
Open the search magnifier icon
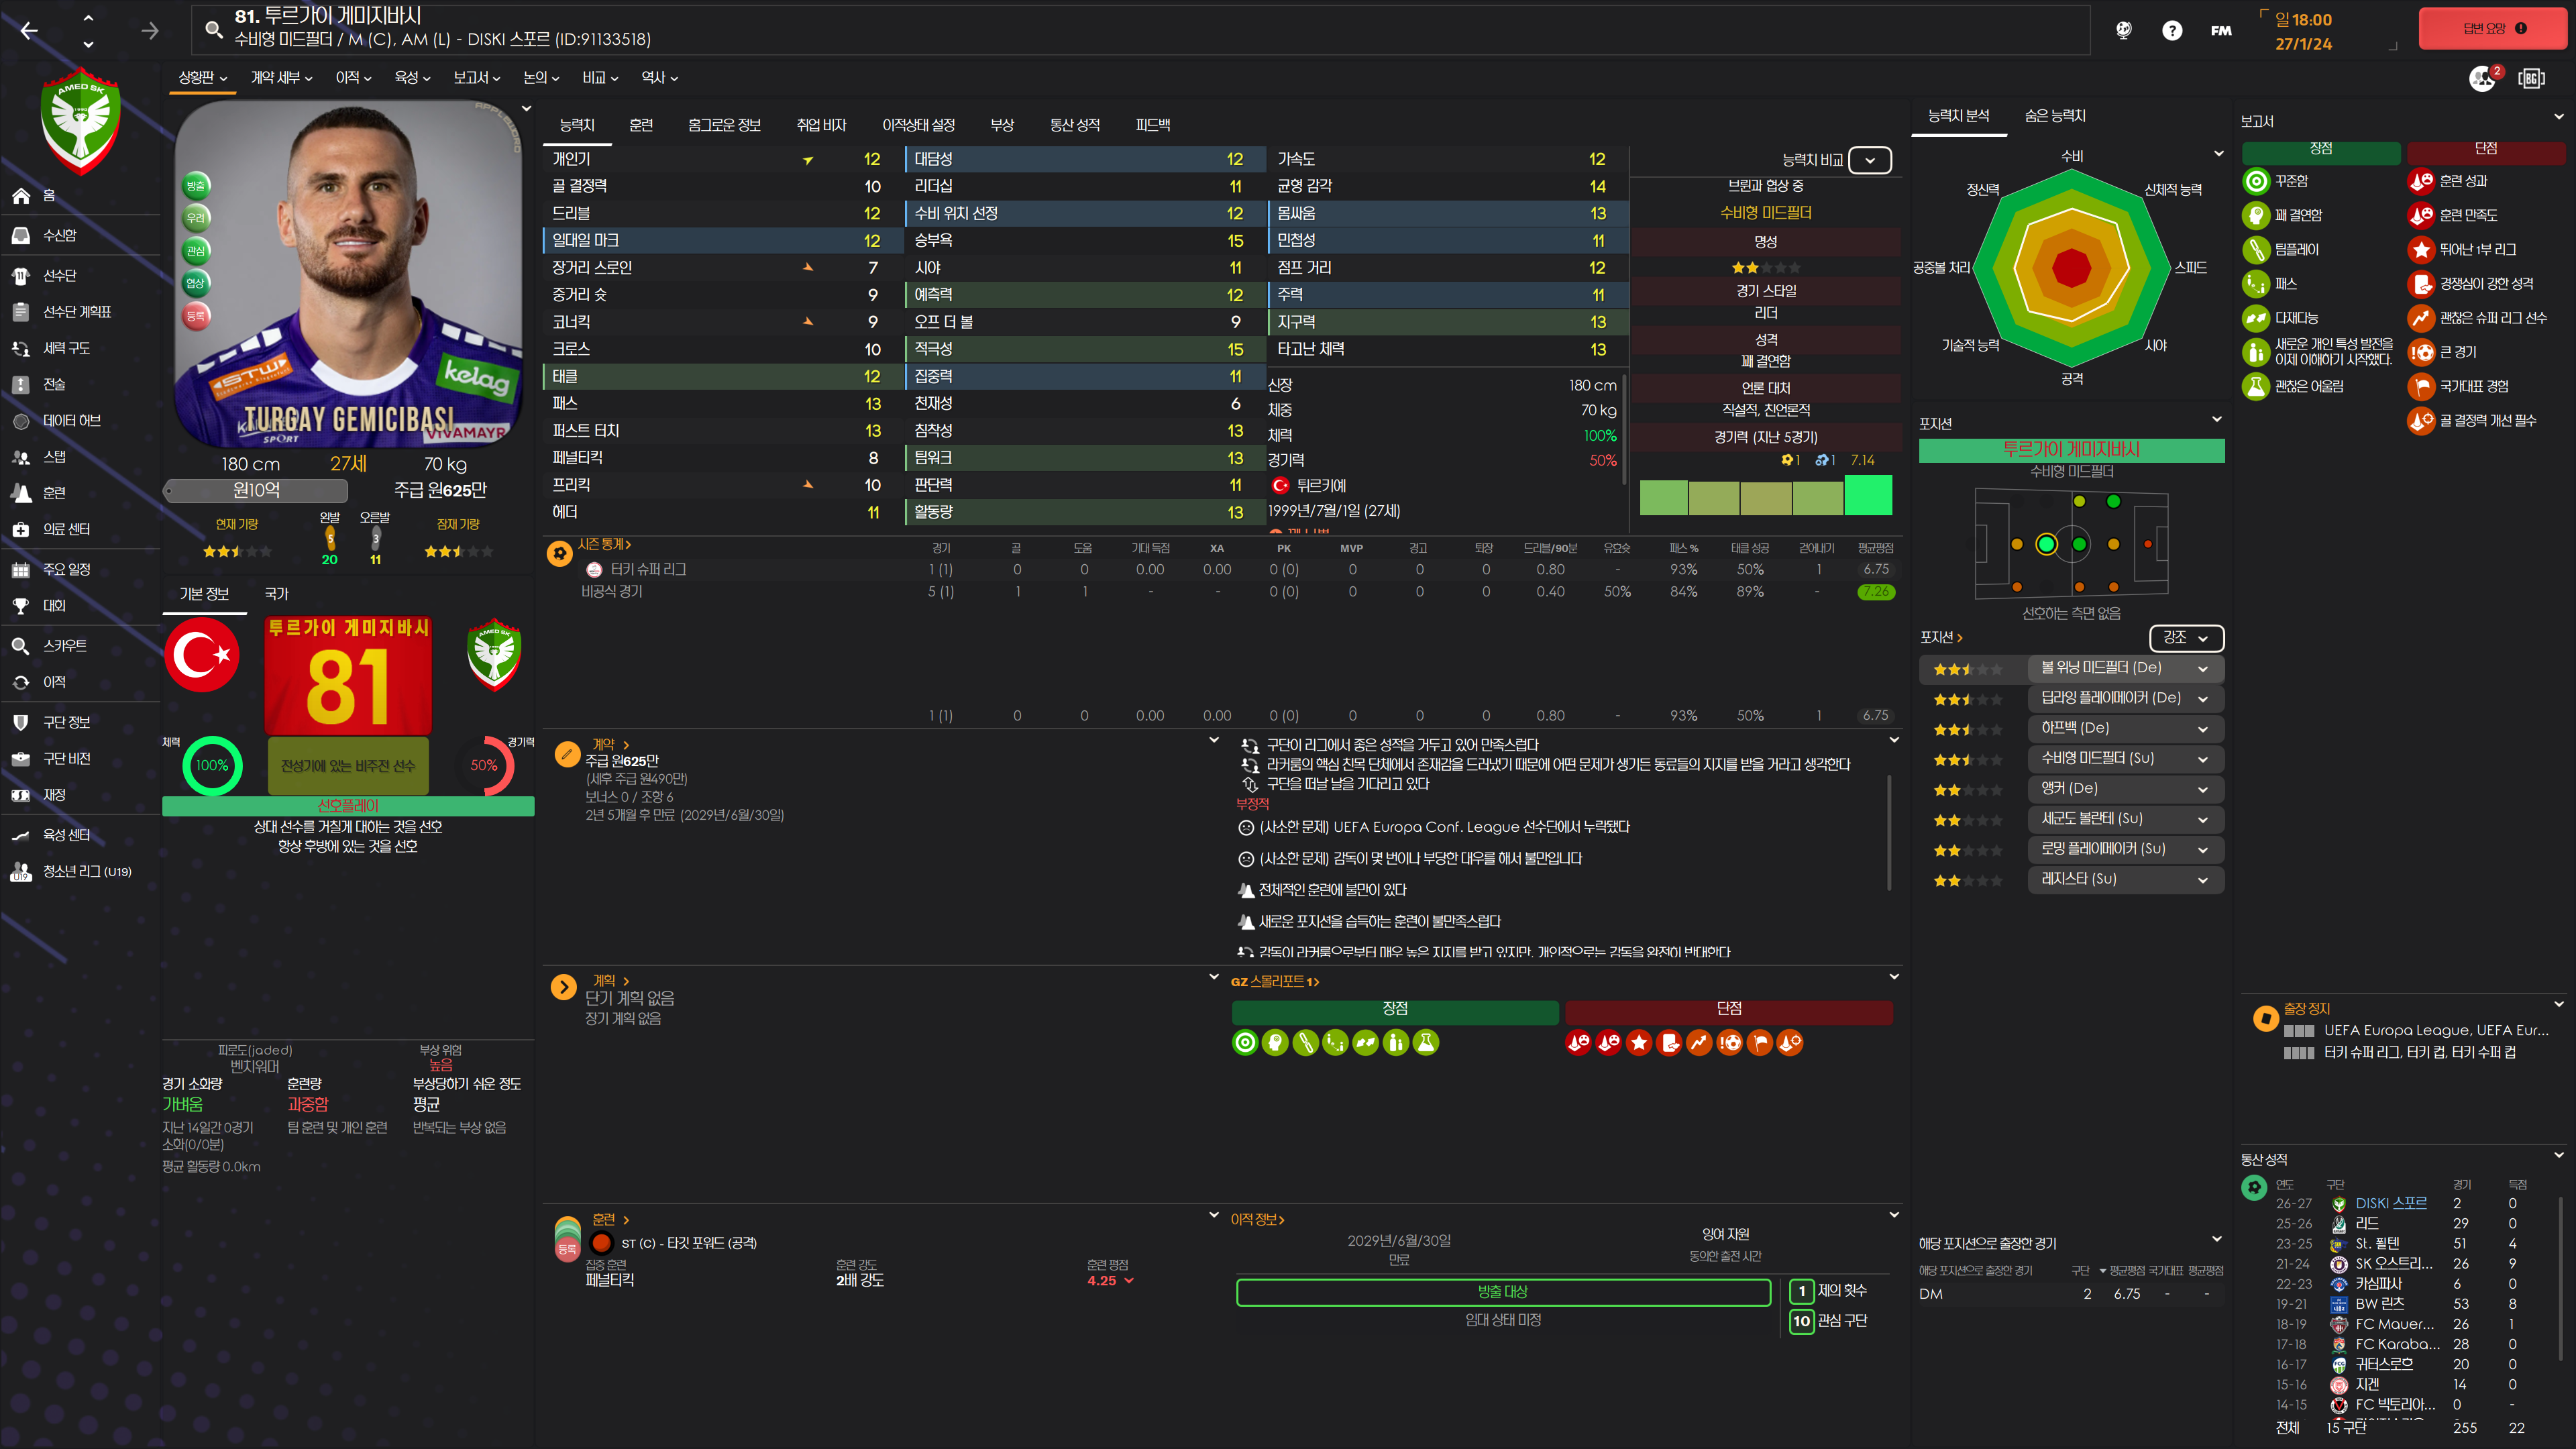[213, 29]
